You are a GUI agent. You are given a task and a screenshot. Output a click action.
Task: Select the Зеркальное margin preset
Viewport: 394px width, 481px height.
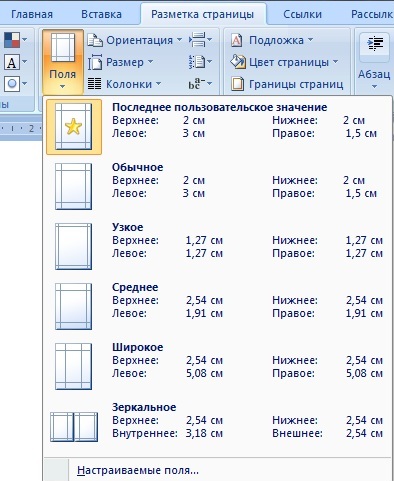click(218, 426)
